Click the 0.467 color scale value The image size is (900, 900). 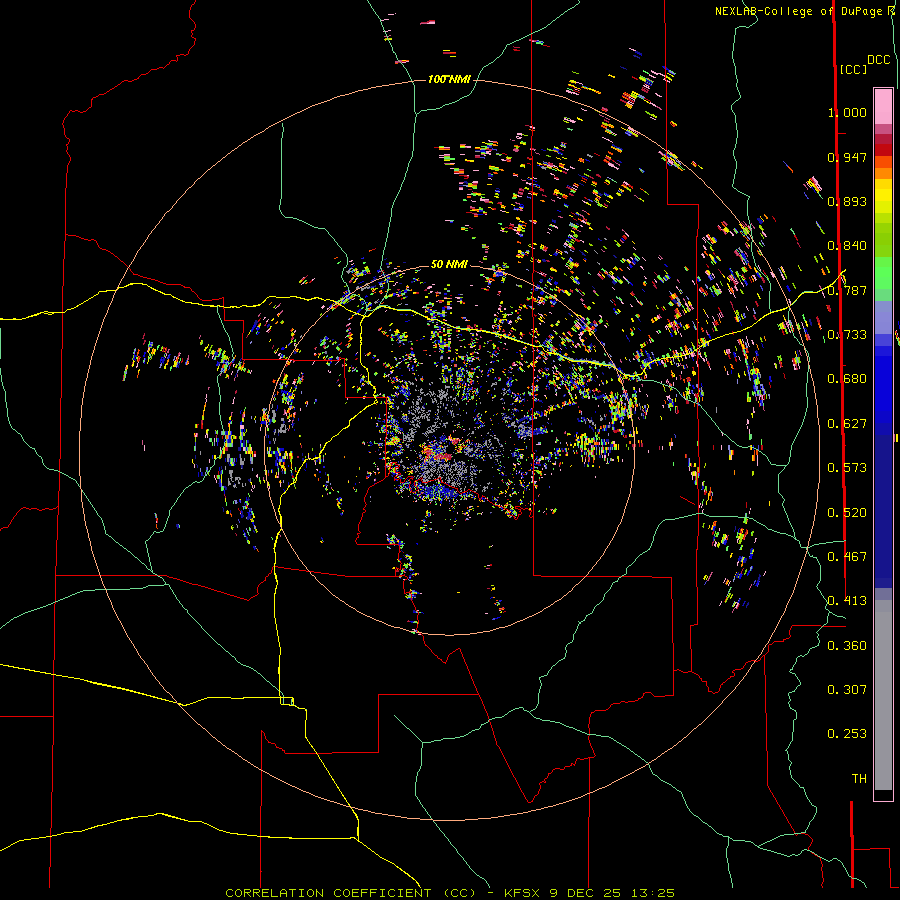click(x=847, y=557)
